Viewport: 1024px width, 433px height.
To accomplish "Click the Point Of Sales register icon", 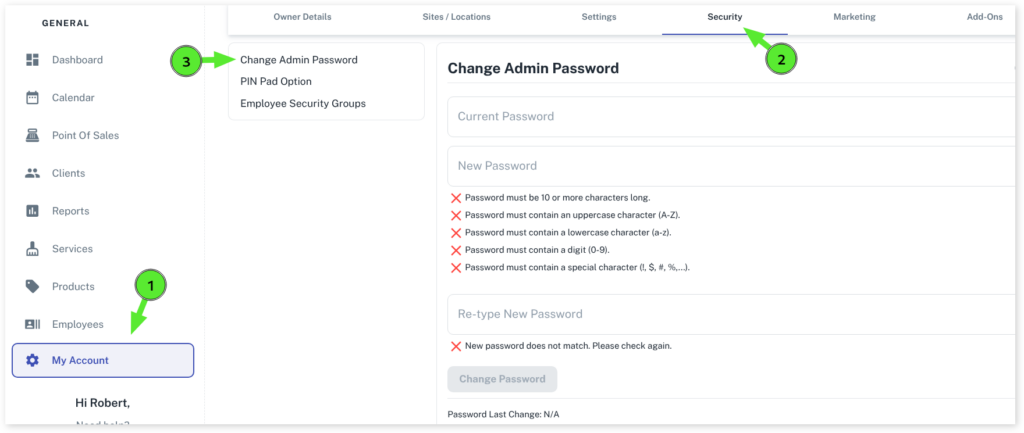I will 32,135.
